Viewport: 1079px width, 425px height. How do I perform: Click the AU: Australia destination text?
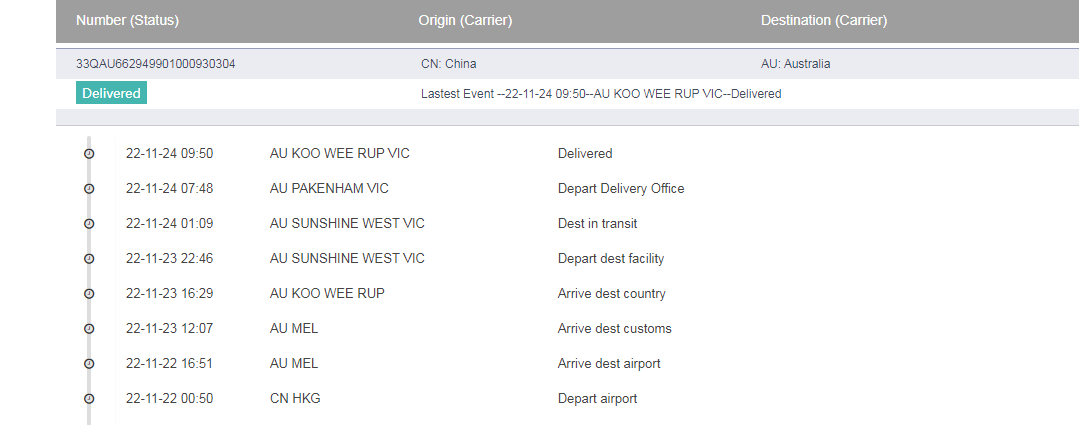pos(795,64)
